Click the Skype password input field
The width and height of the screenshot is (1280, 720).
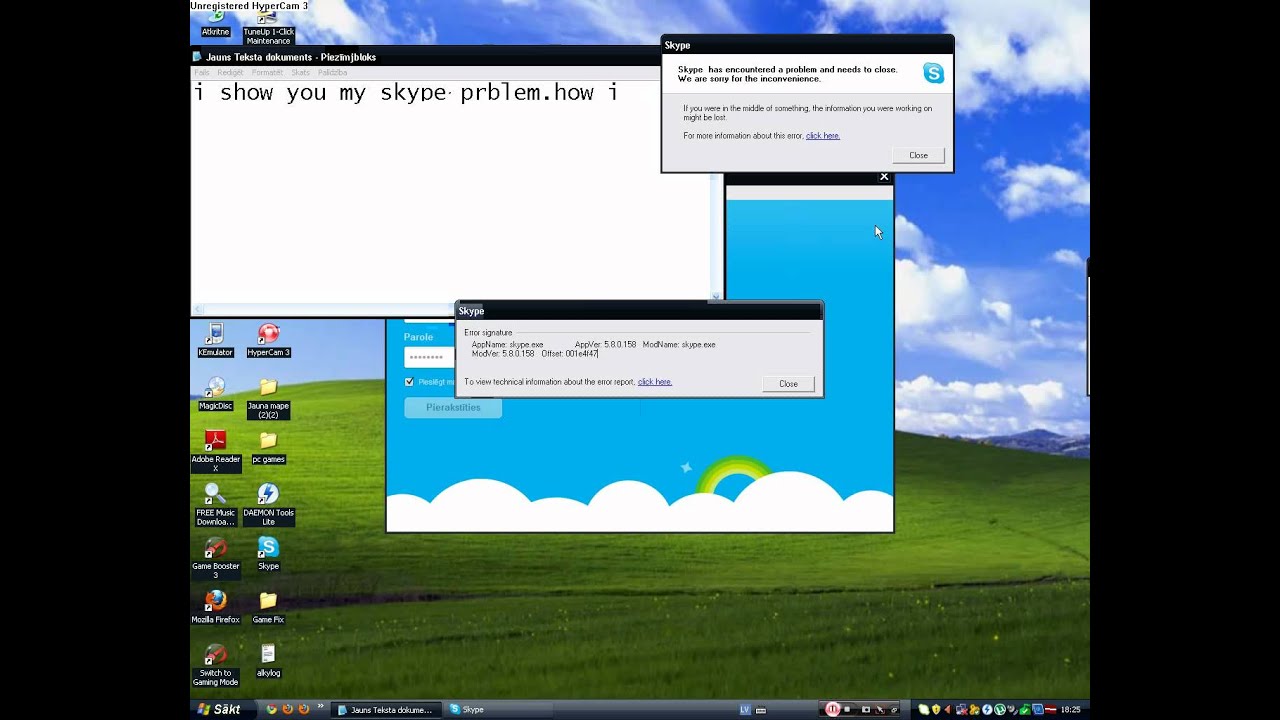coord(430,357)
